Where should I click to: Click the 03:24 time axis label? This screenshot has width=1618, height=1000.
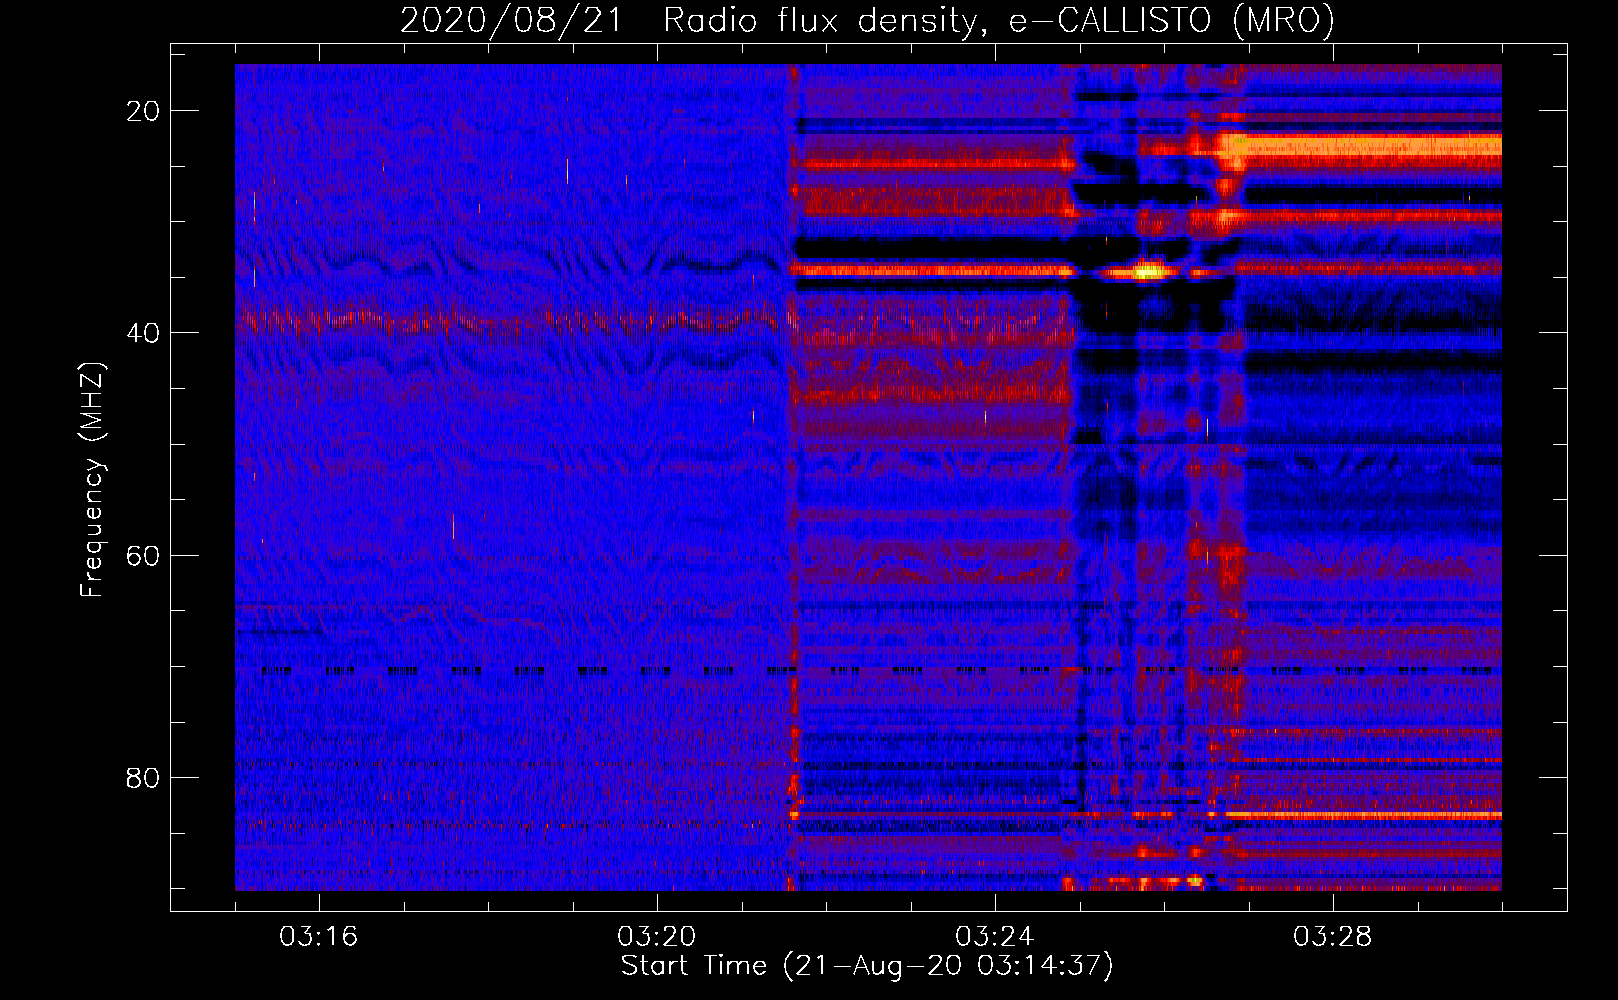point(995,937)
